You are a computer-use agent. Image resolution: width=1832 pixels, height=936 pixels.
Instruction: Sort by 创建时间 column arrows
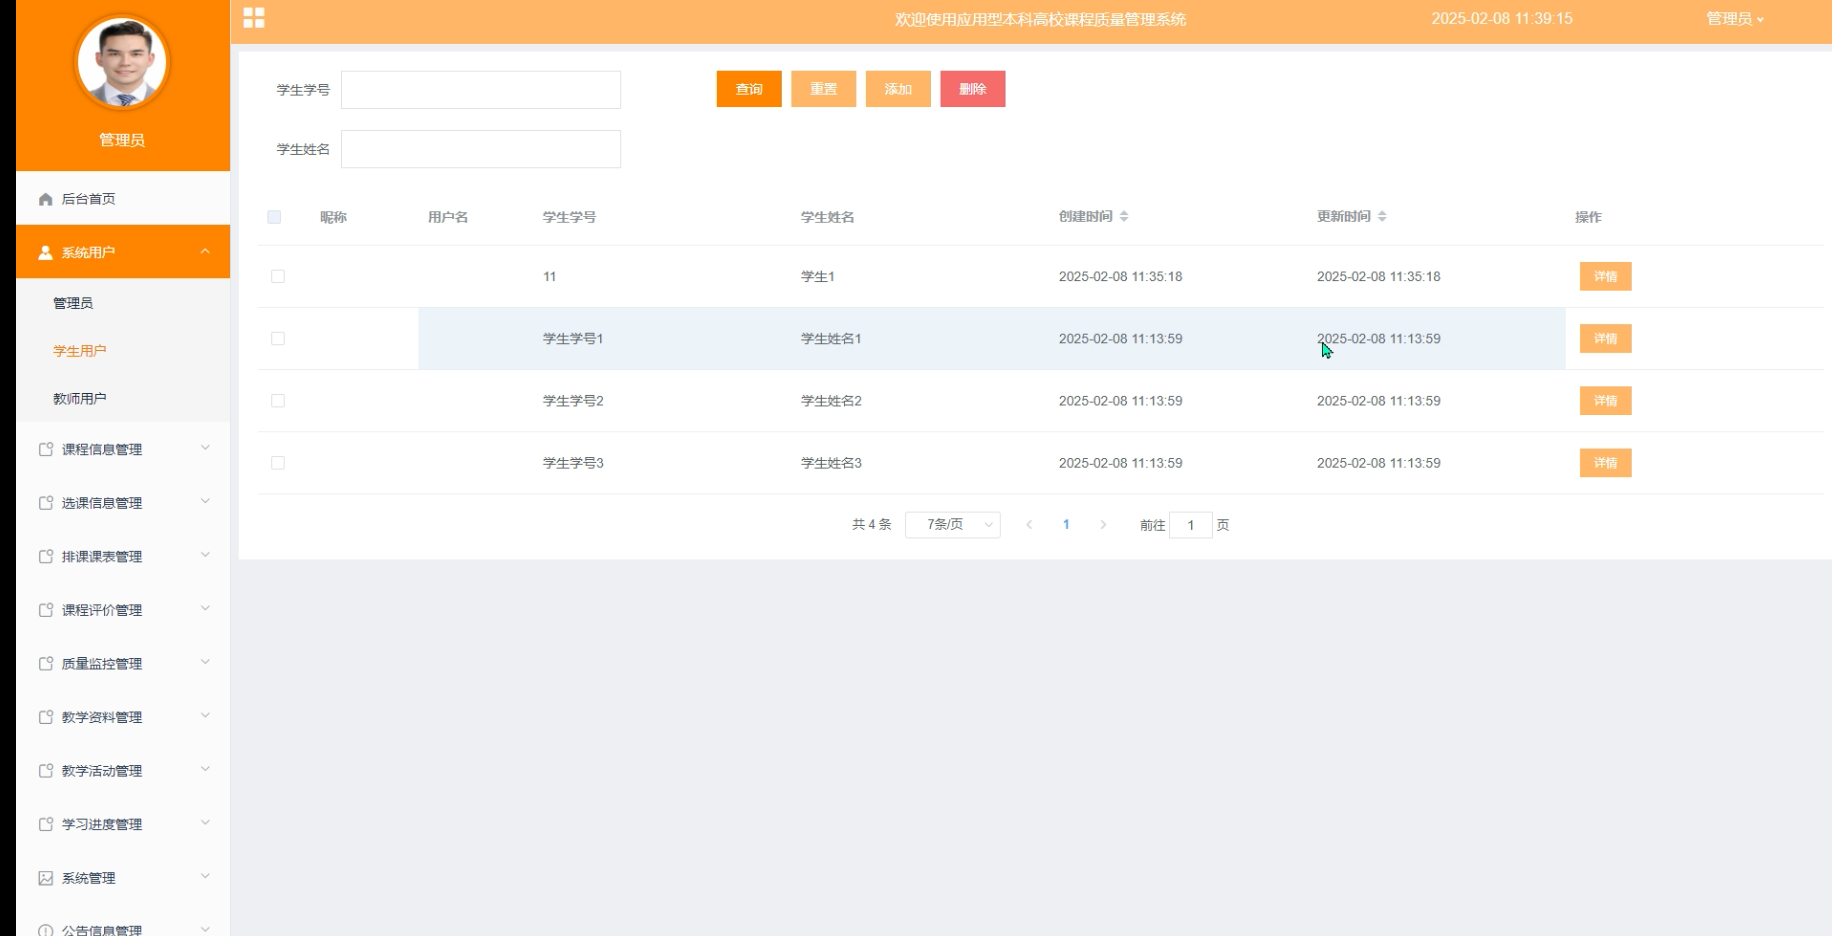pos(1124,216)
